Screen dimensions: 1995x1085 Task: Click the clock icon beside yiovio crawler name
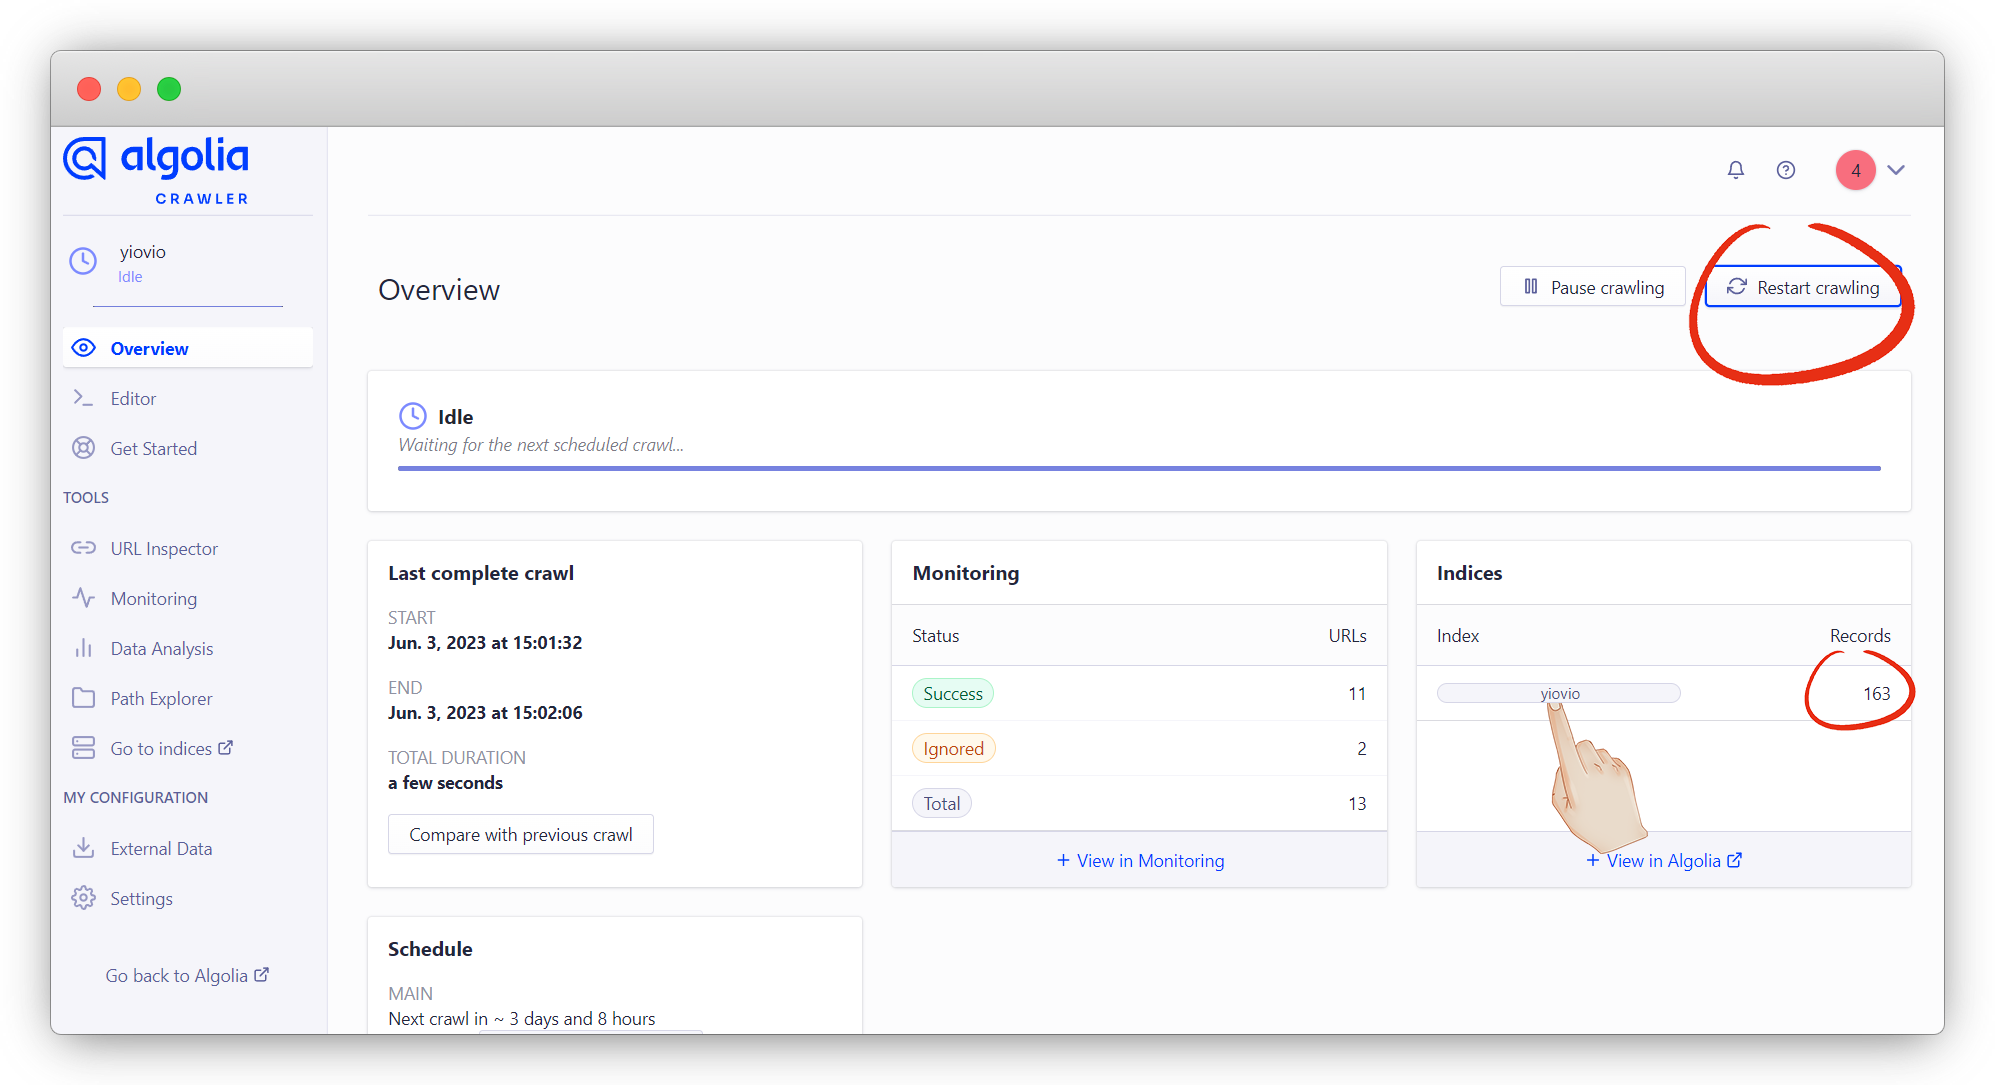82,261
